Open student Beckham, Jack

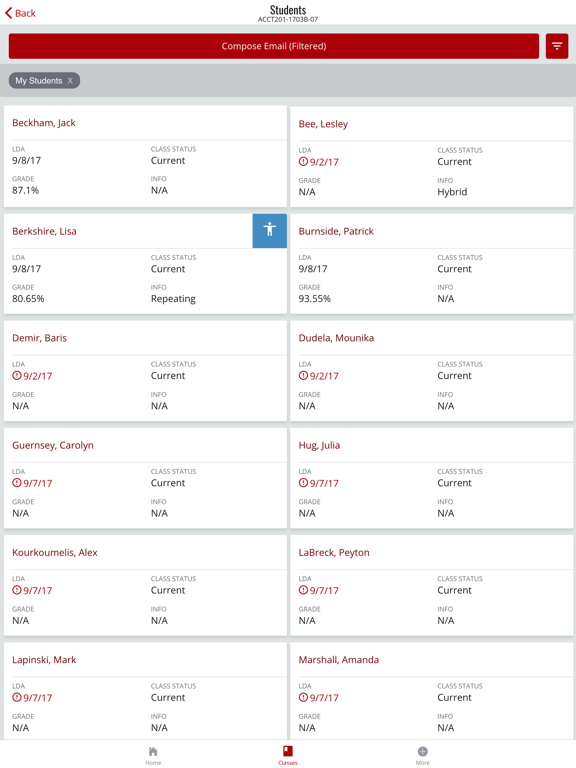44,123
